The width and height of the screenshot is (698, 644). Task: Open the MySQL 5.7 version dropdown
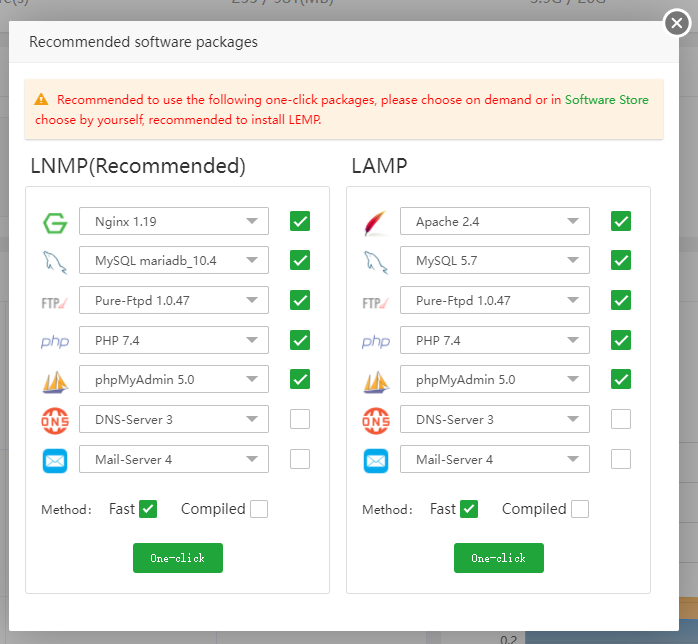click(495, 260)
